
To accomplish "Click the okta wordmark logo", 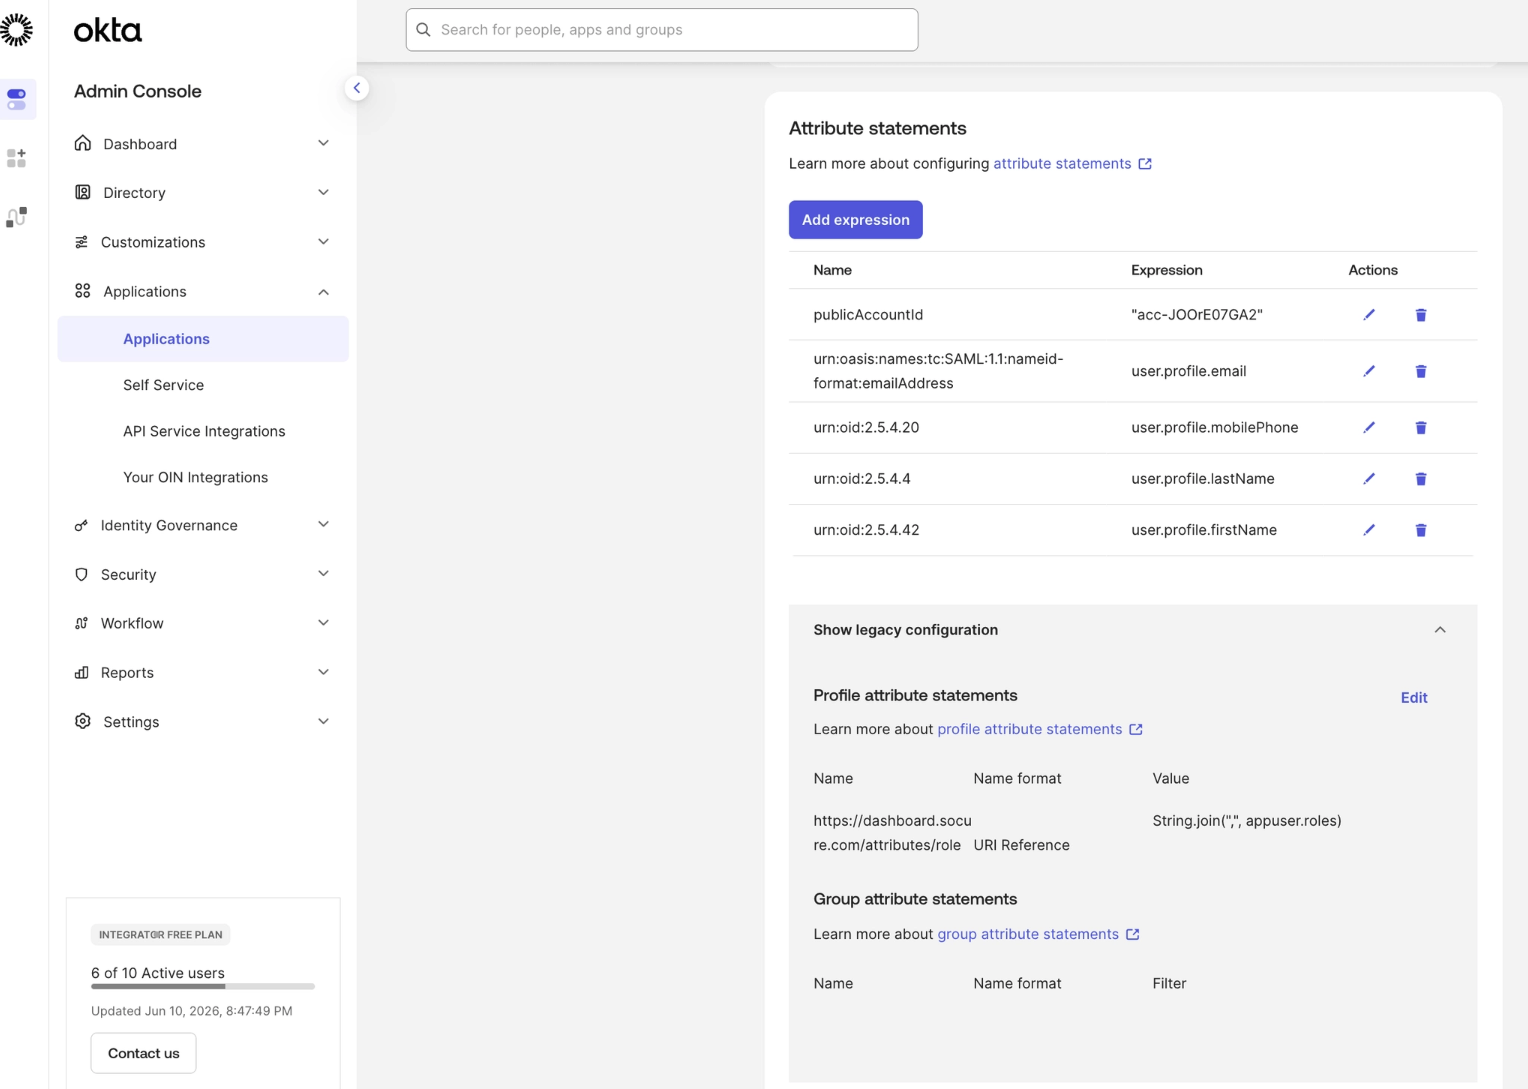I will (108, 31).
